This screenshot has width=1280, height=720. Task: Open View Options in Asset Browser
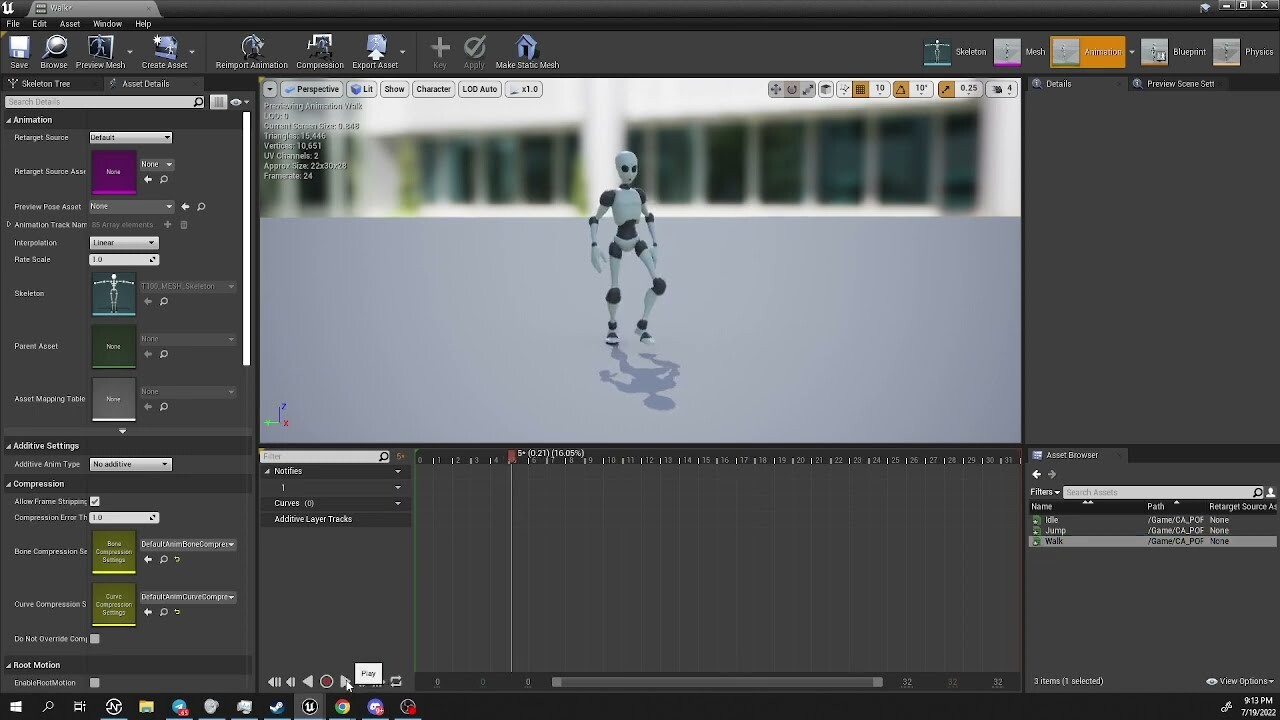pyautogui.click(x=1237, y=681)
